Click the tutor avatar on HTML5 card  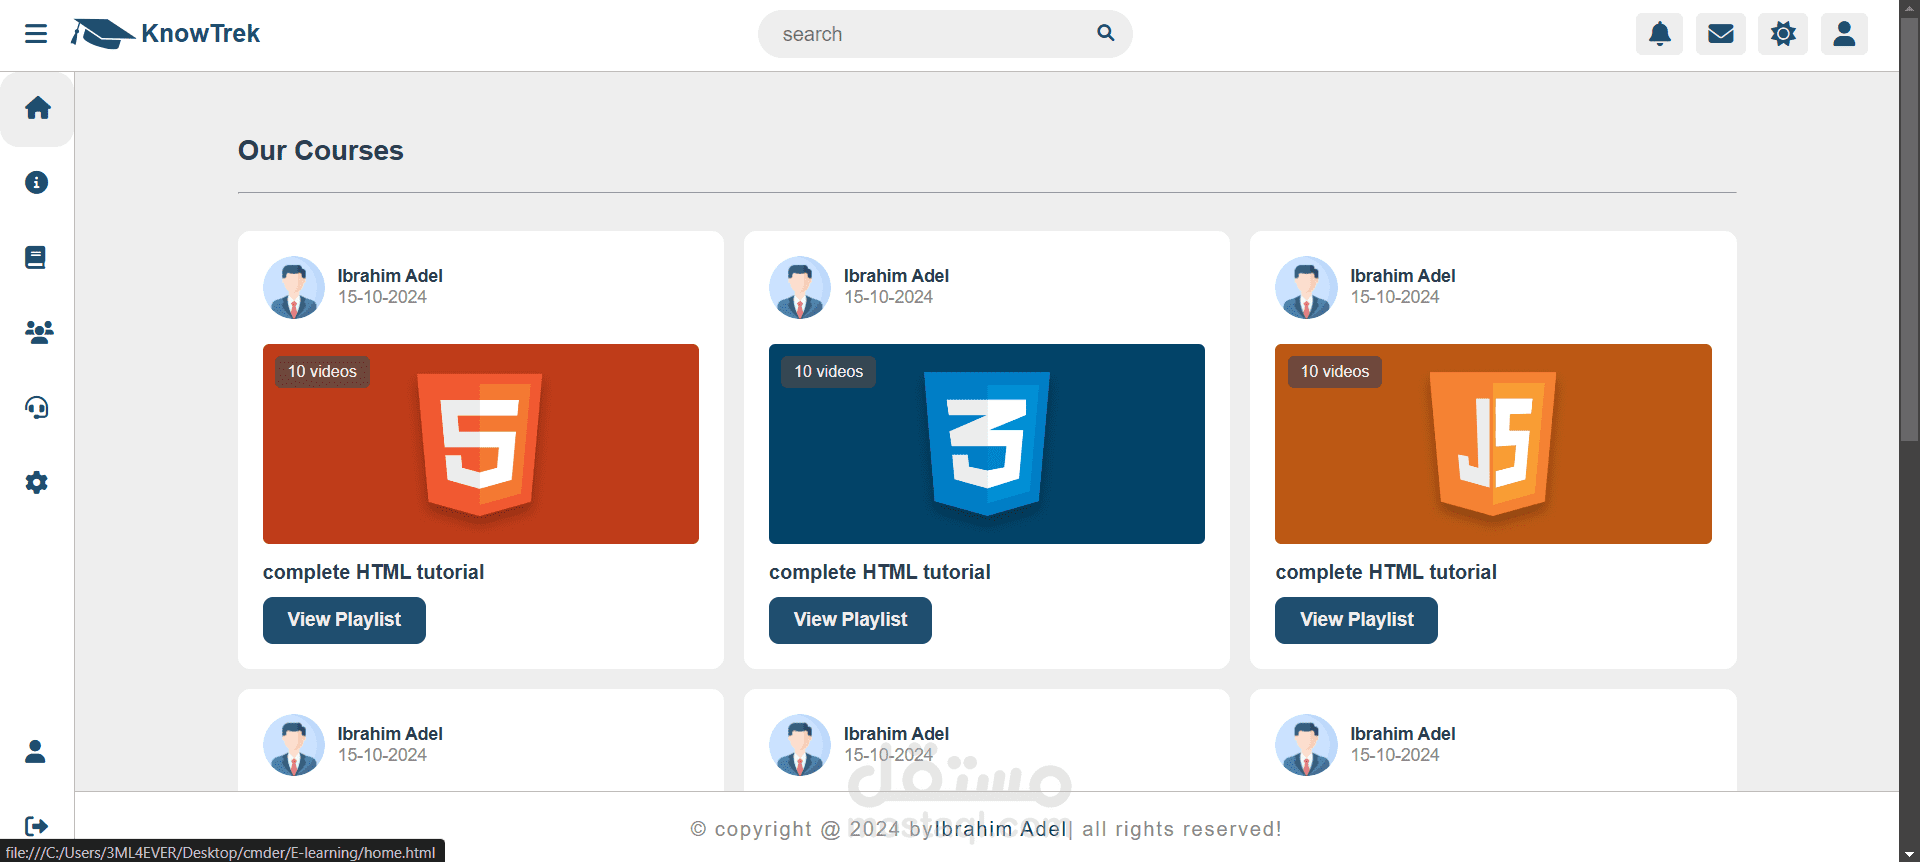[294, 288]
